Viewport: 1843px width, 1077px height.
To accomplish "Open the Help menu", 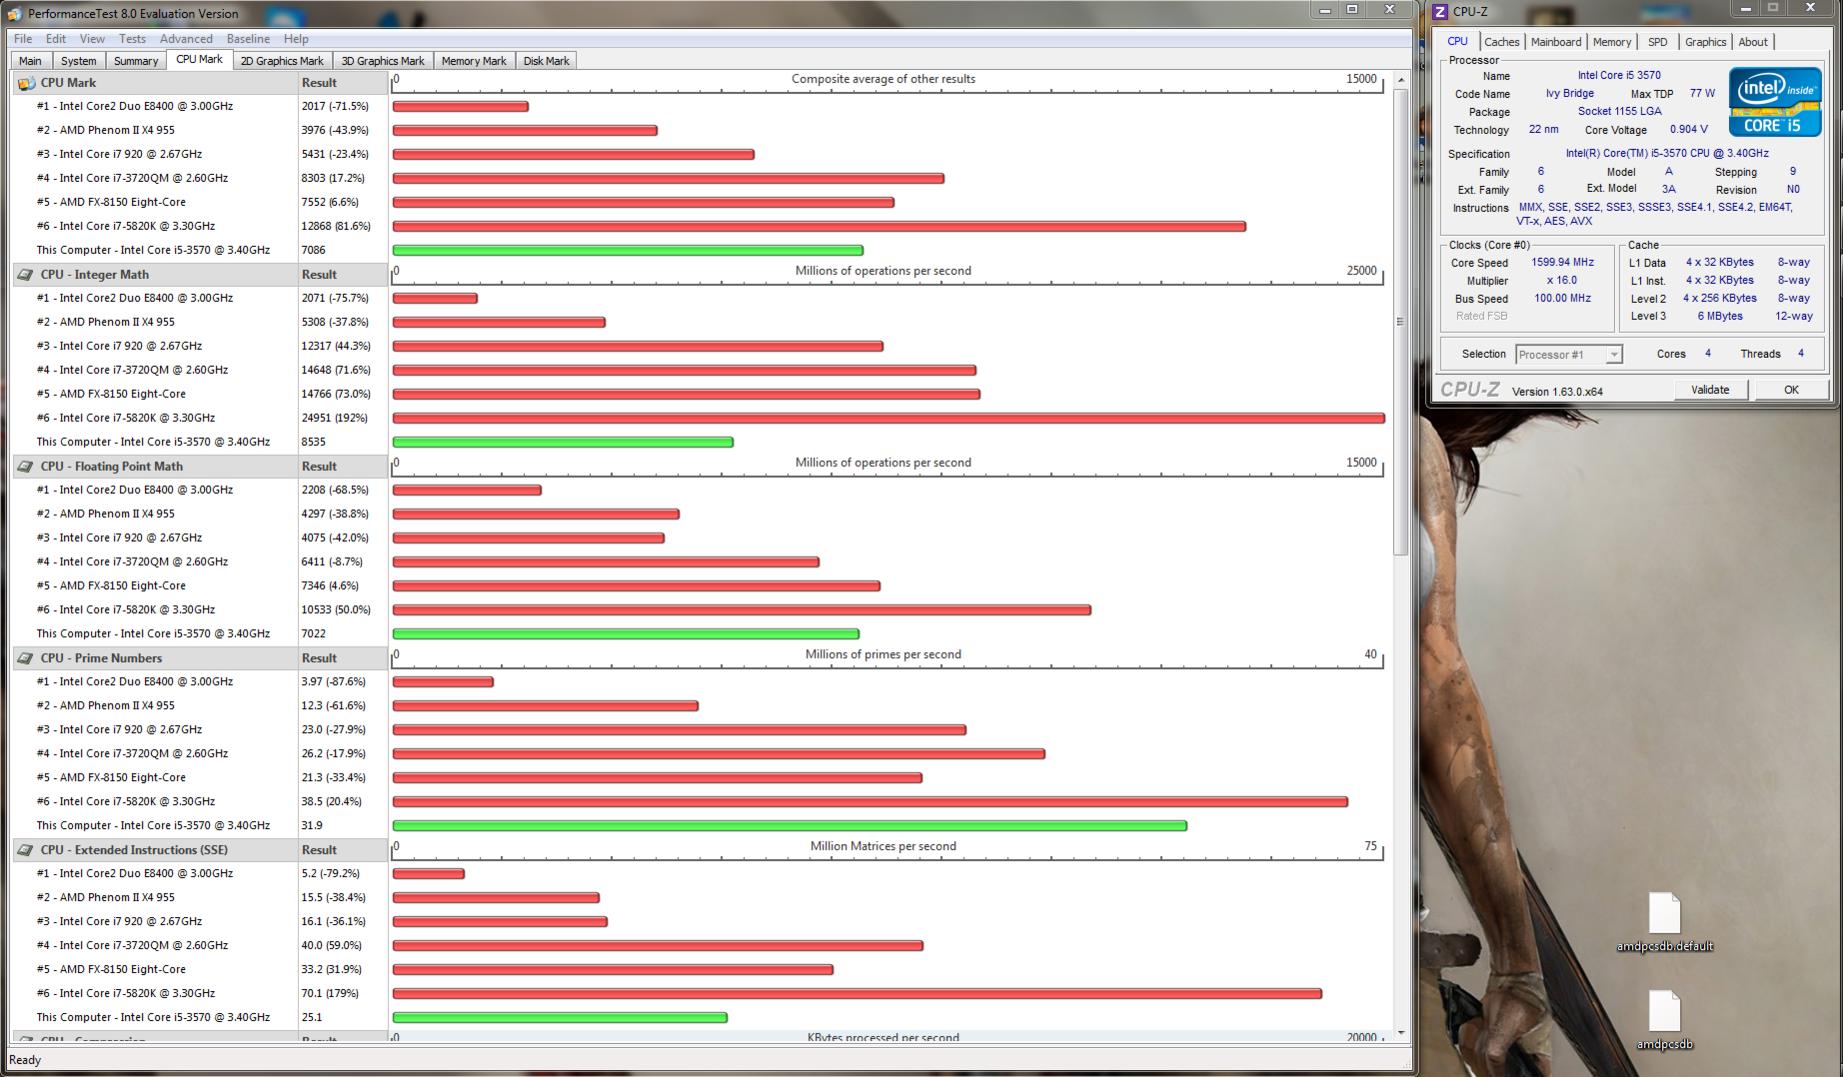I will [x=296, y=39].
